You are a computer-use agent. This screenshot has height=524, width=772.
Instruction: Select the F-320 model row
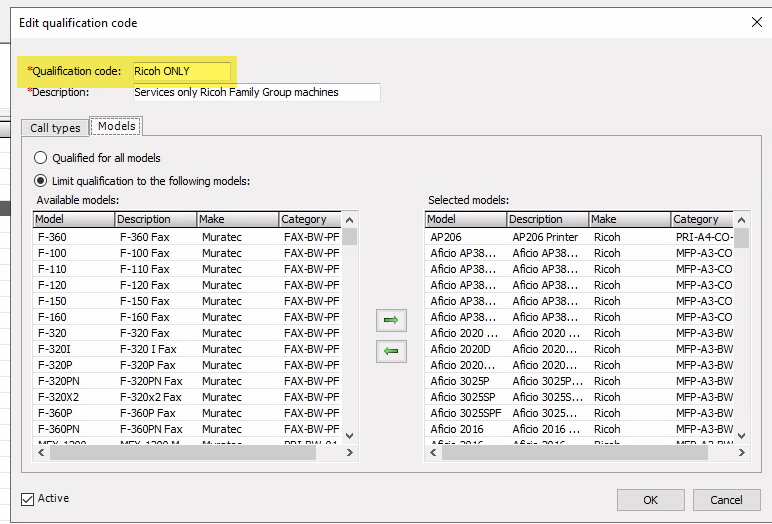coord(188,333)
